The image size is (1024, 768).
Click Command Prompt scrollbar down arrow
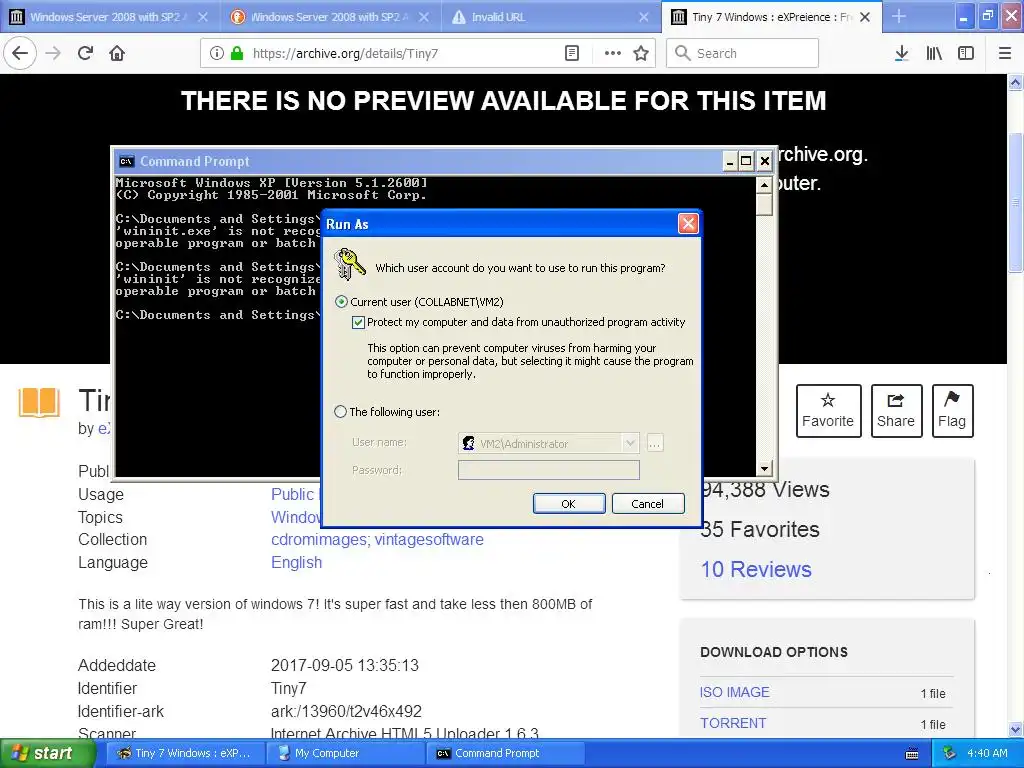(764, 468)
